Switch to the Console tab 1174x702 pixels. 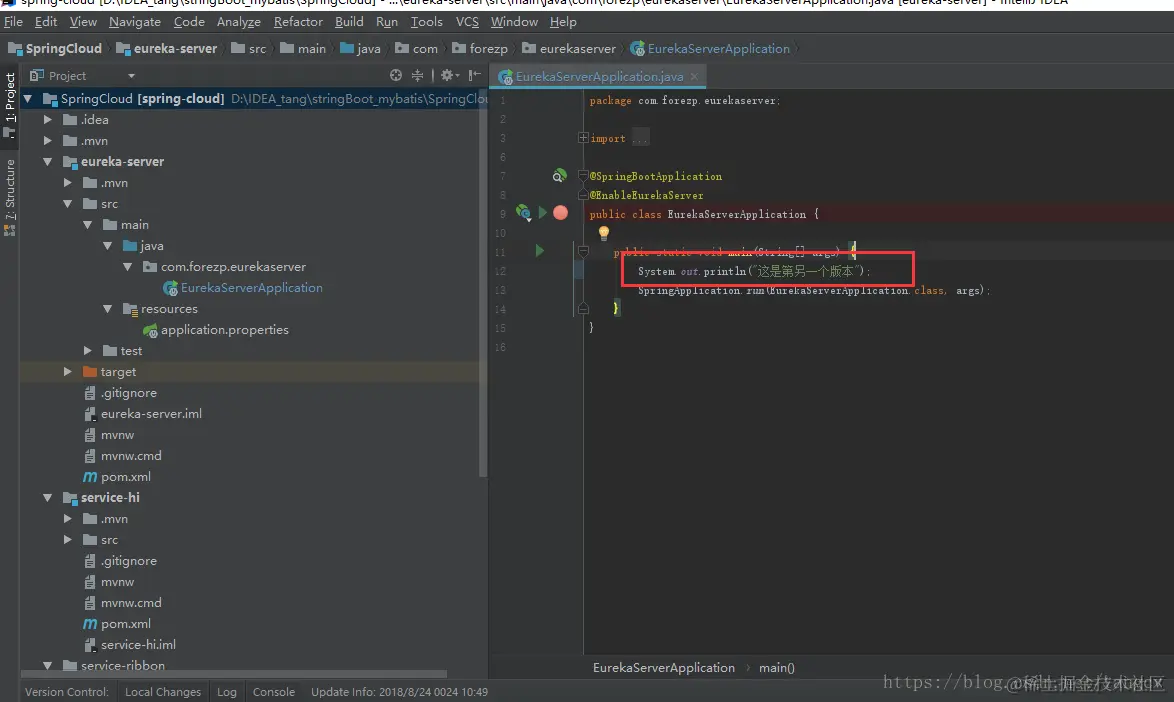click(273, 692)
